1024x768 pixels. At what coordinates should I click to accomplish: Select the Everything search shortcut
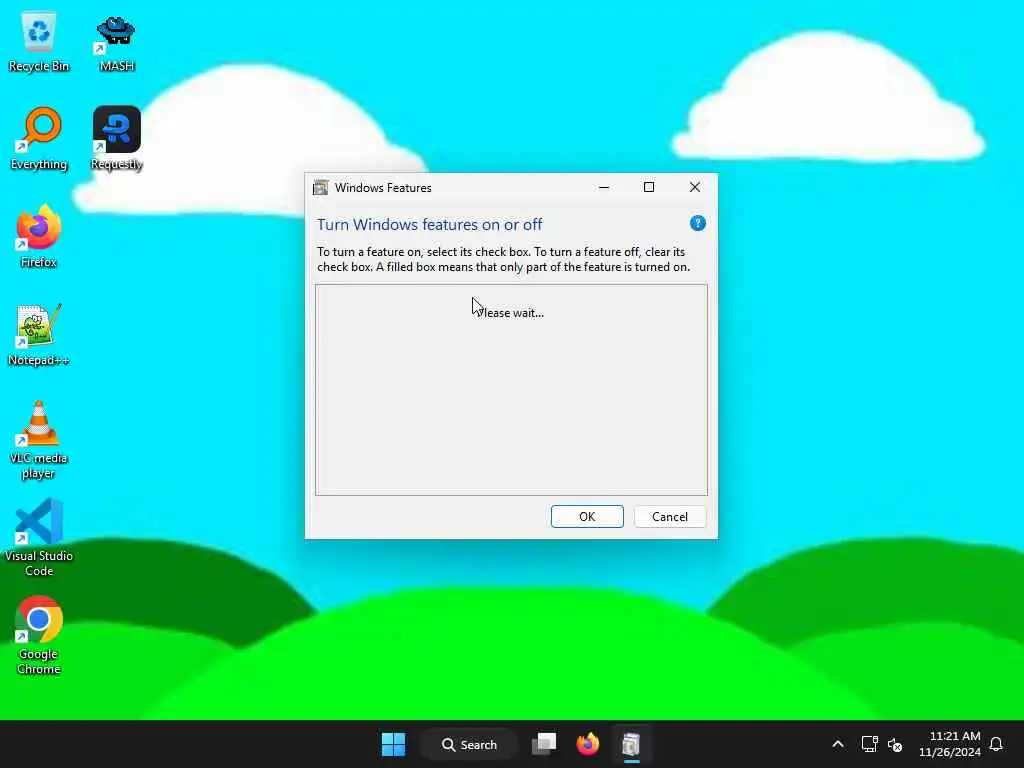click(x=39, y=139)
